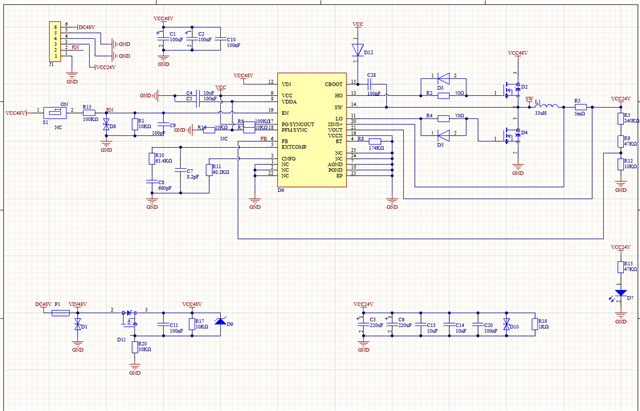Select the D6 controller IC body
This screenshot has width=640, height=411.
[x=312, y=130]
